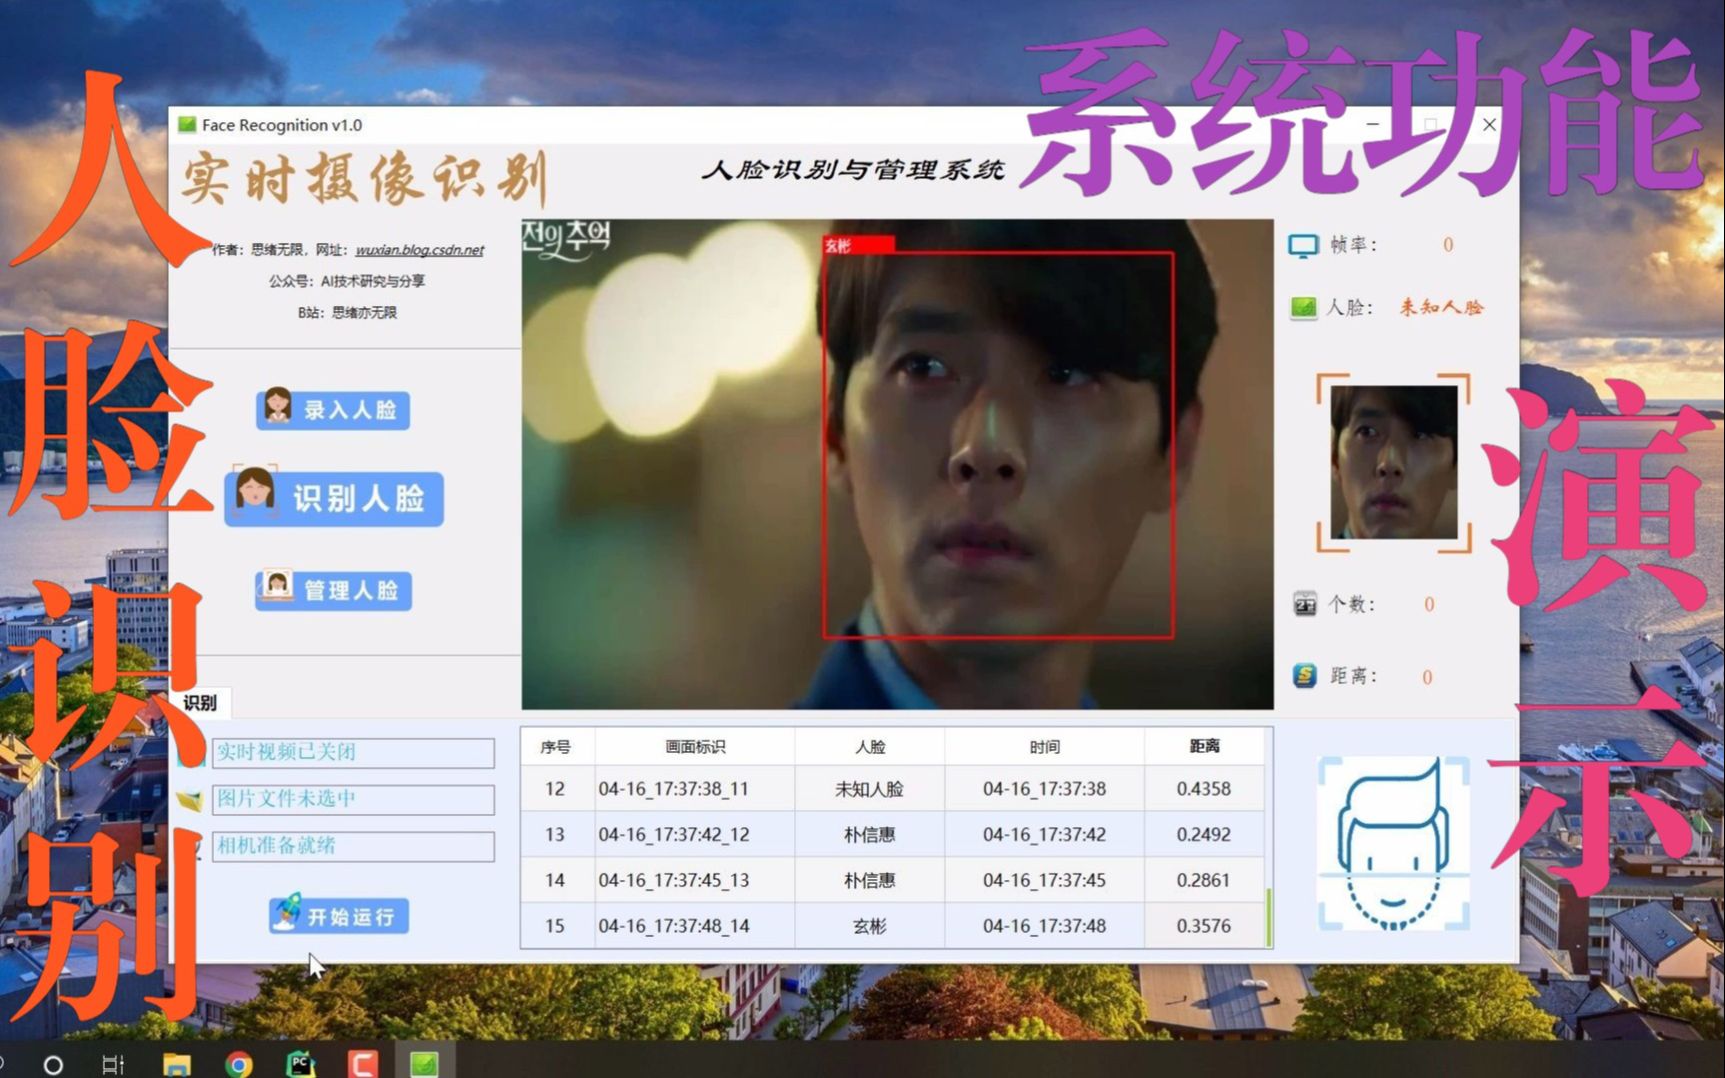This screenshot has width=1725, height=1078.
Task: Click the face scan illustration icon
Action: pos(1393,844)
